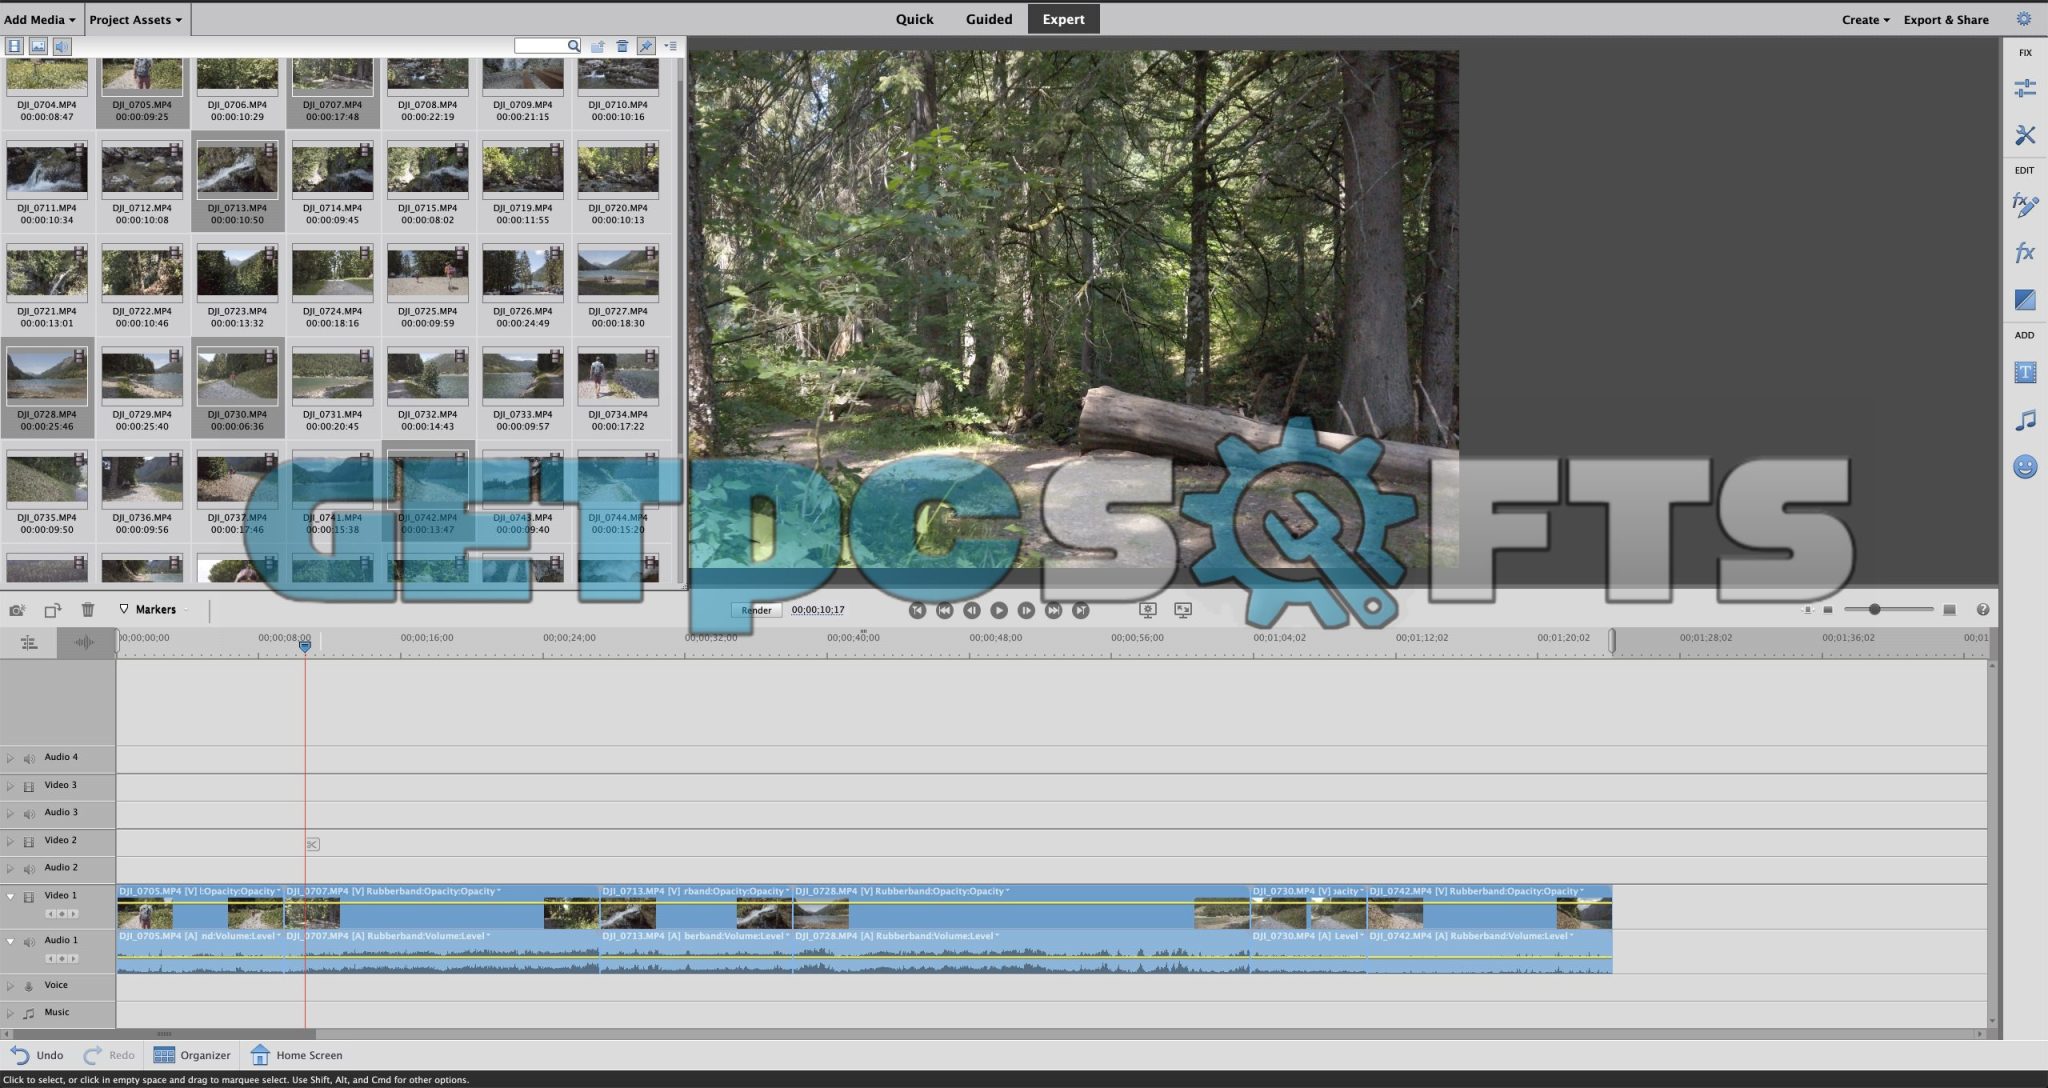Viewport: 2048px width, 1088px height.
Task: Click the Project Assets trash icon
Action: [x=622, y=46]
